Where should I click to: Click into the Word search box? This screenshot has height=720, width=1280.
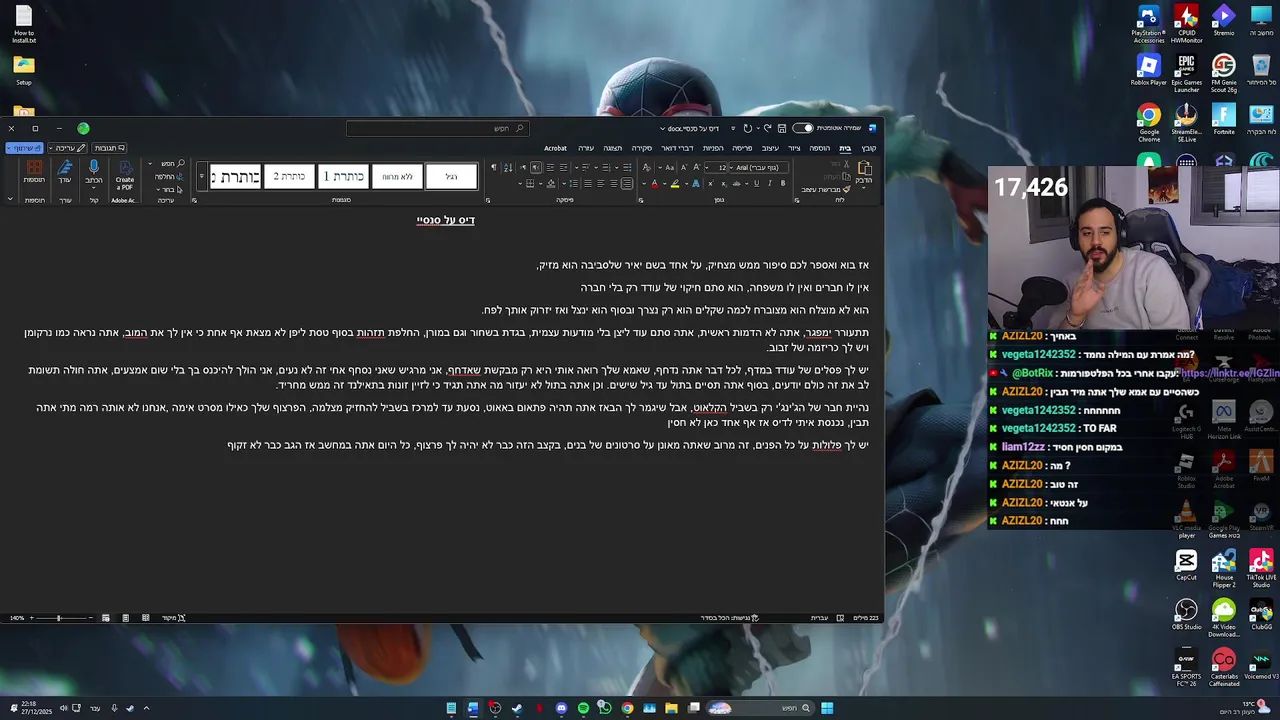pos(438,128)
